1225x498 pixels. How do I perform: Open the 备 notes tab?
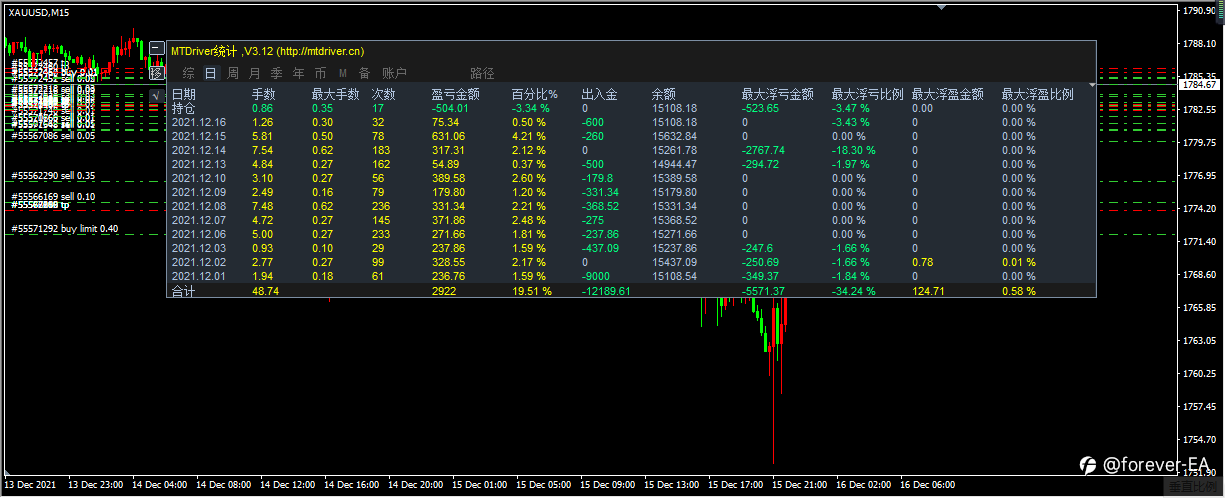tap(365, 73)
